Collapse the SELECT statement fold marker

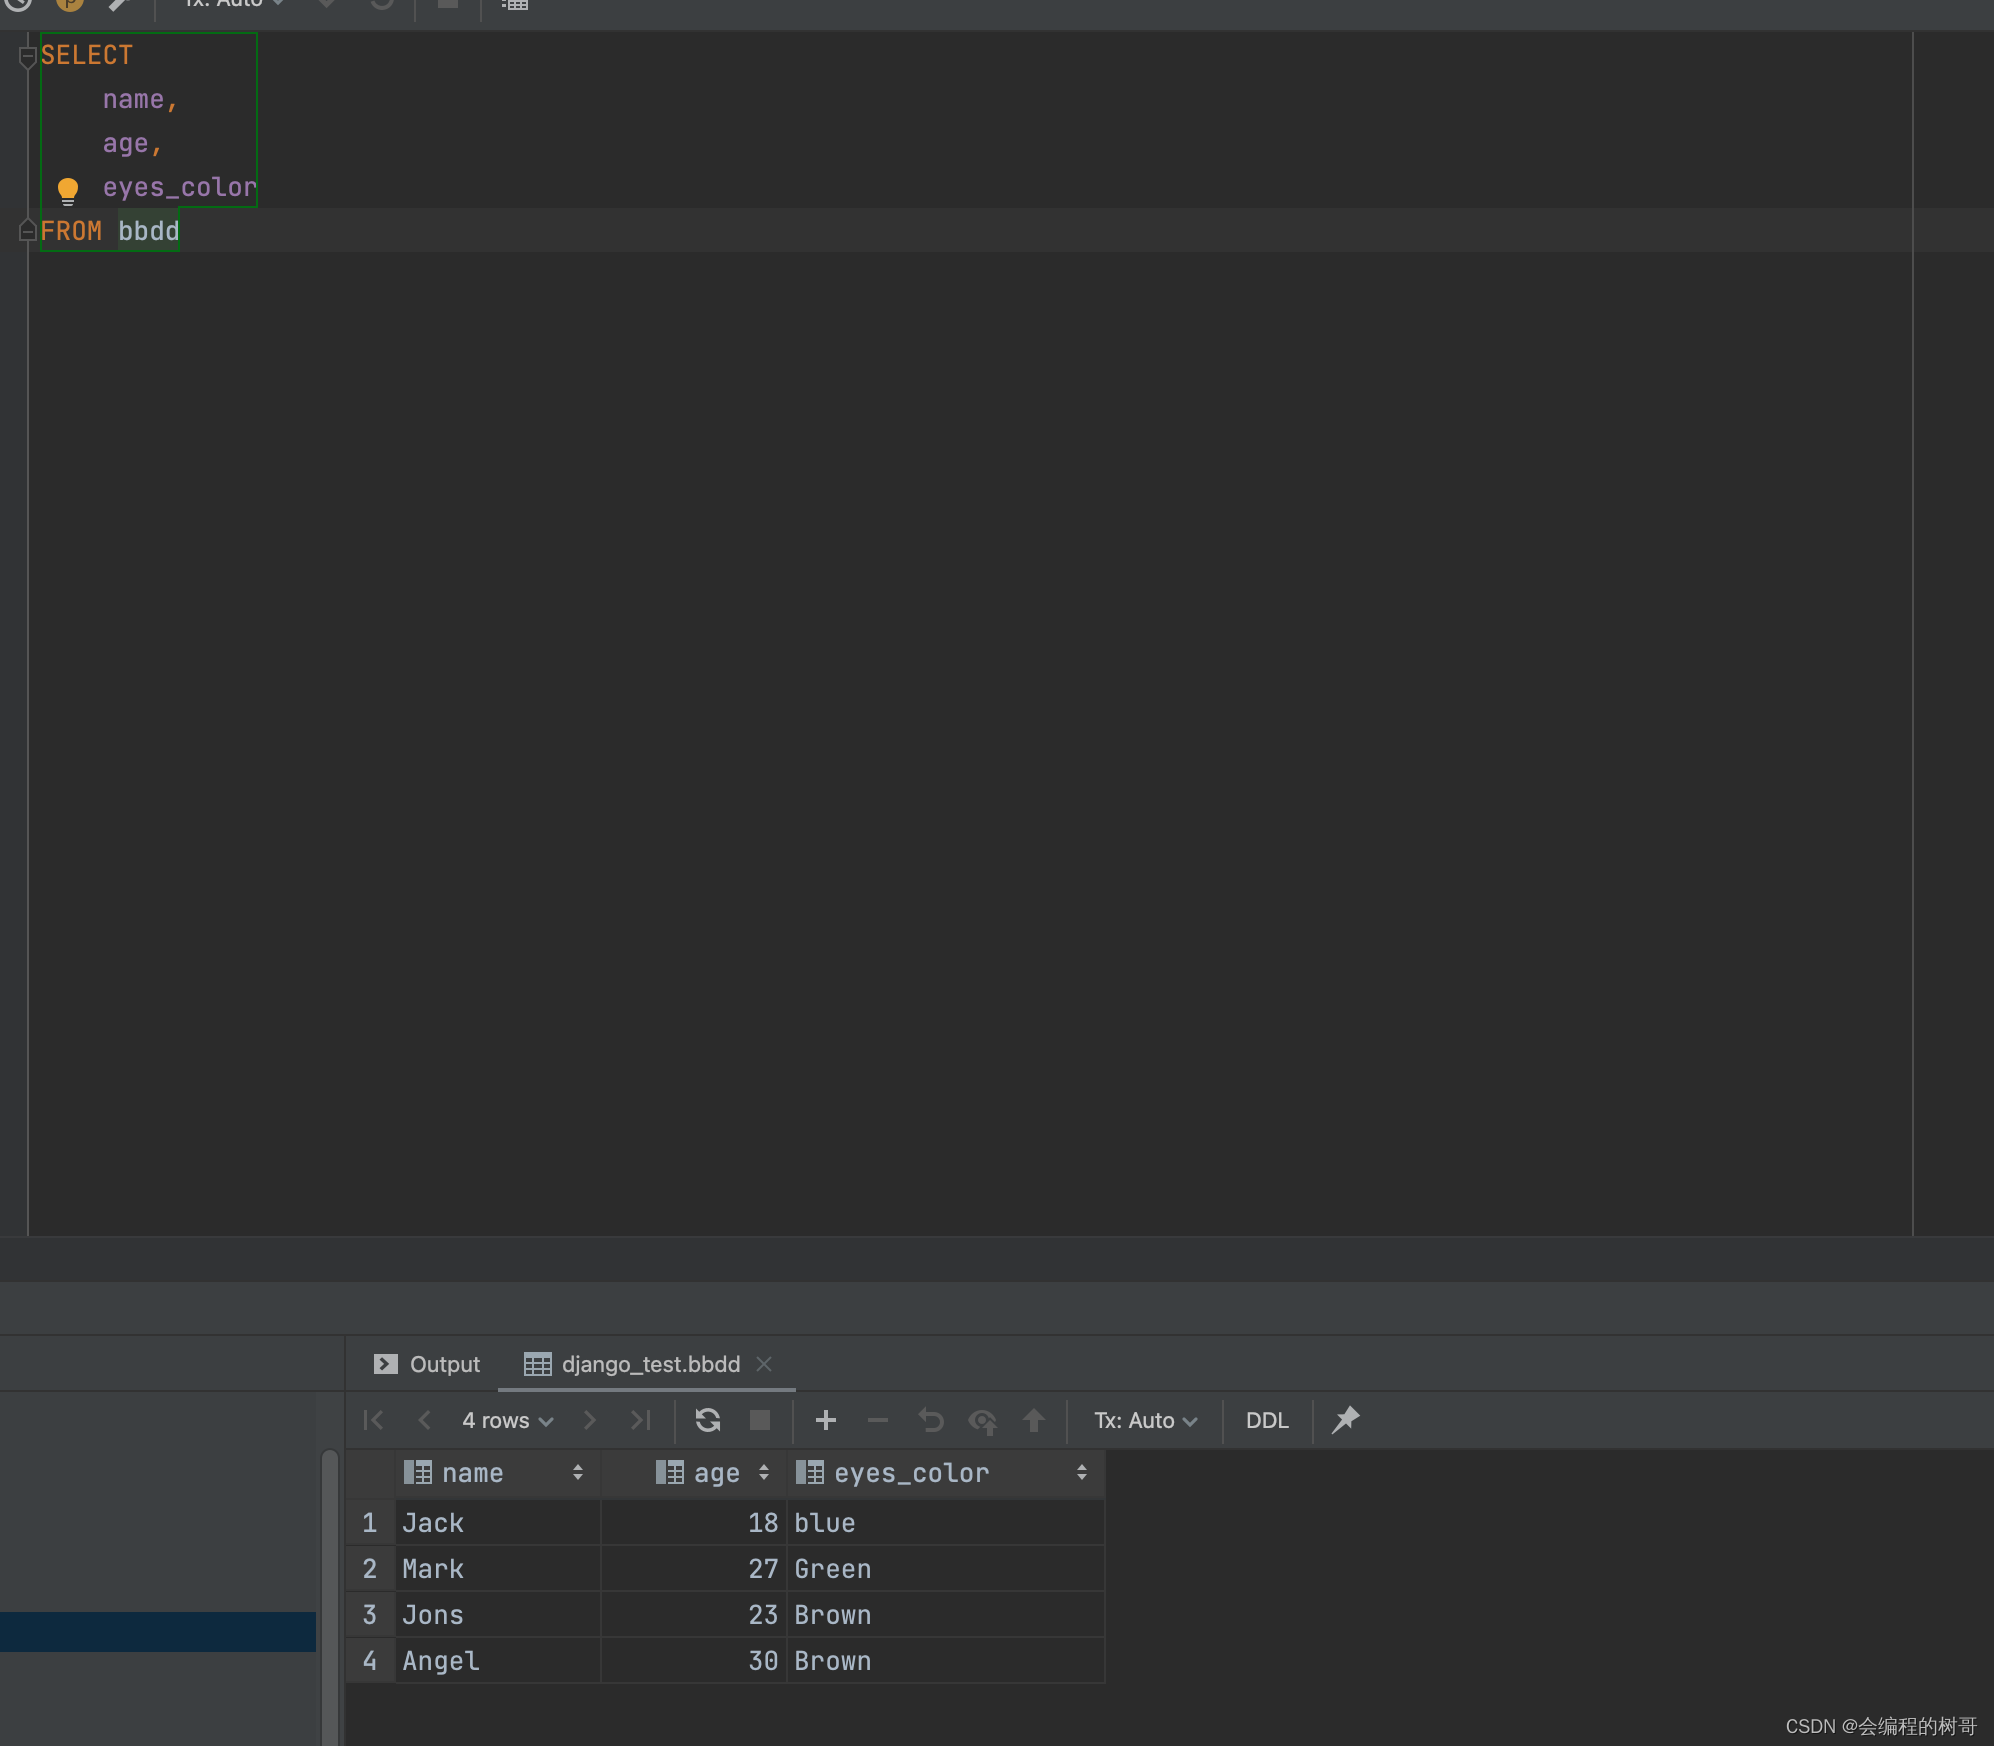click(28, 56)
